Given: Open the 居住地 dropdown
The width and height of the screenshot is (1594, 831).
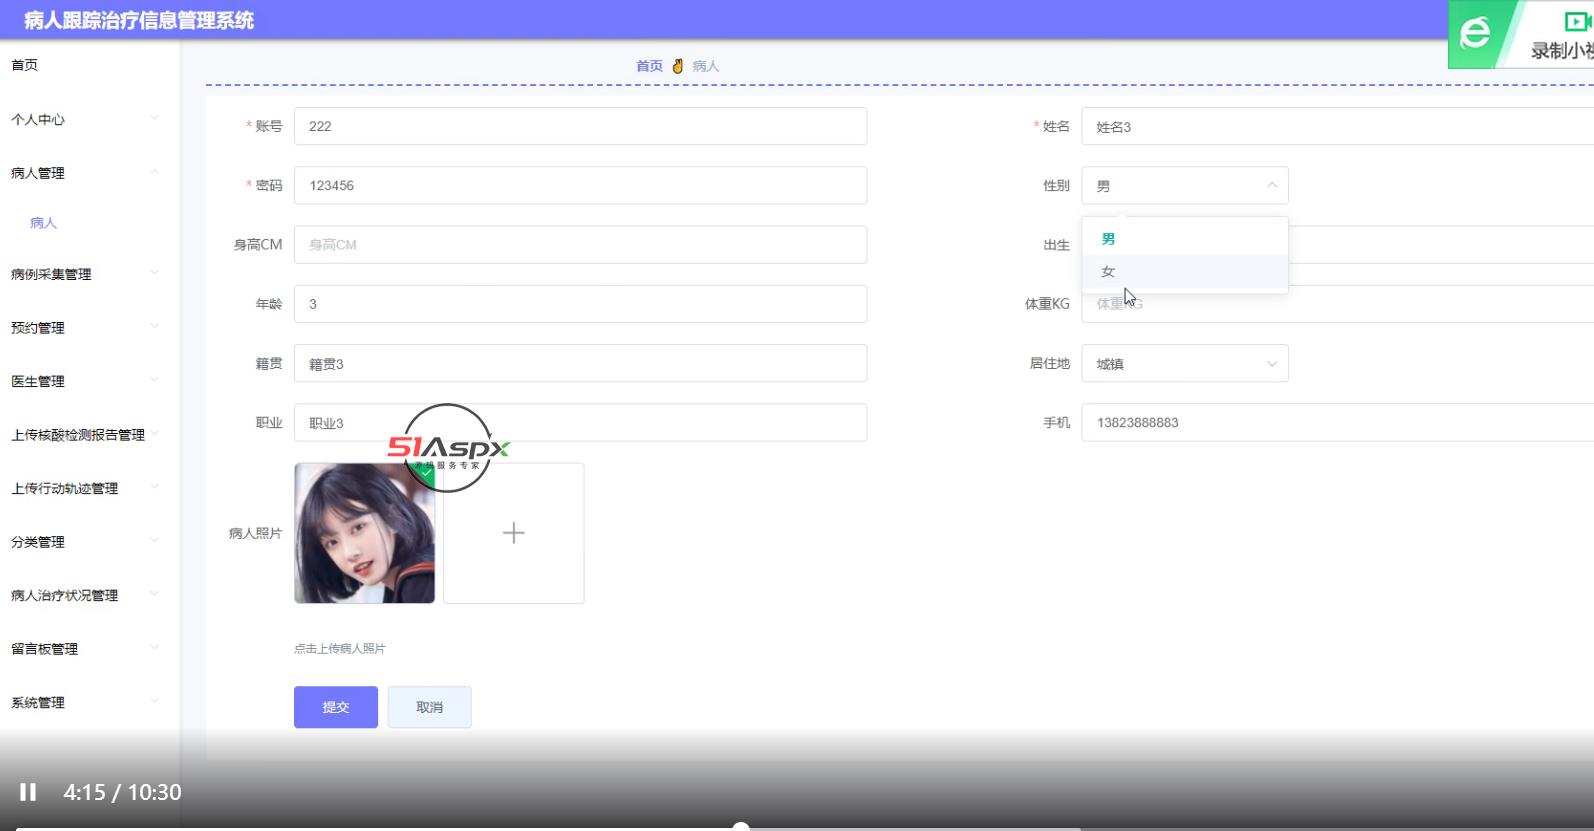Looking at the screenshot, I should click(x=1185, y=363).
